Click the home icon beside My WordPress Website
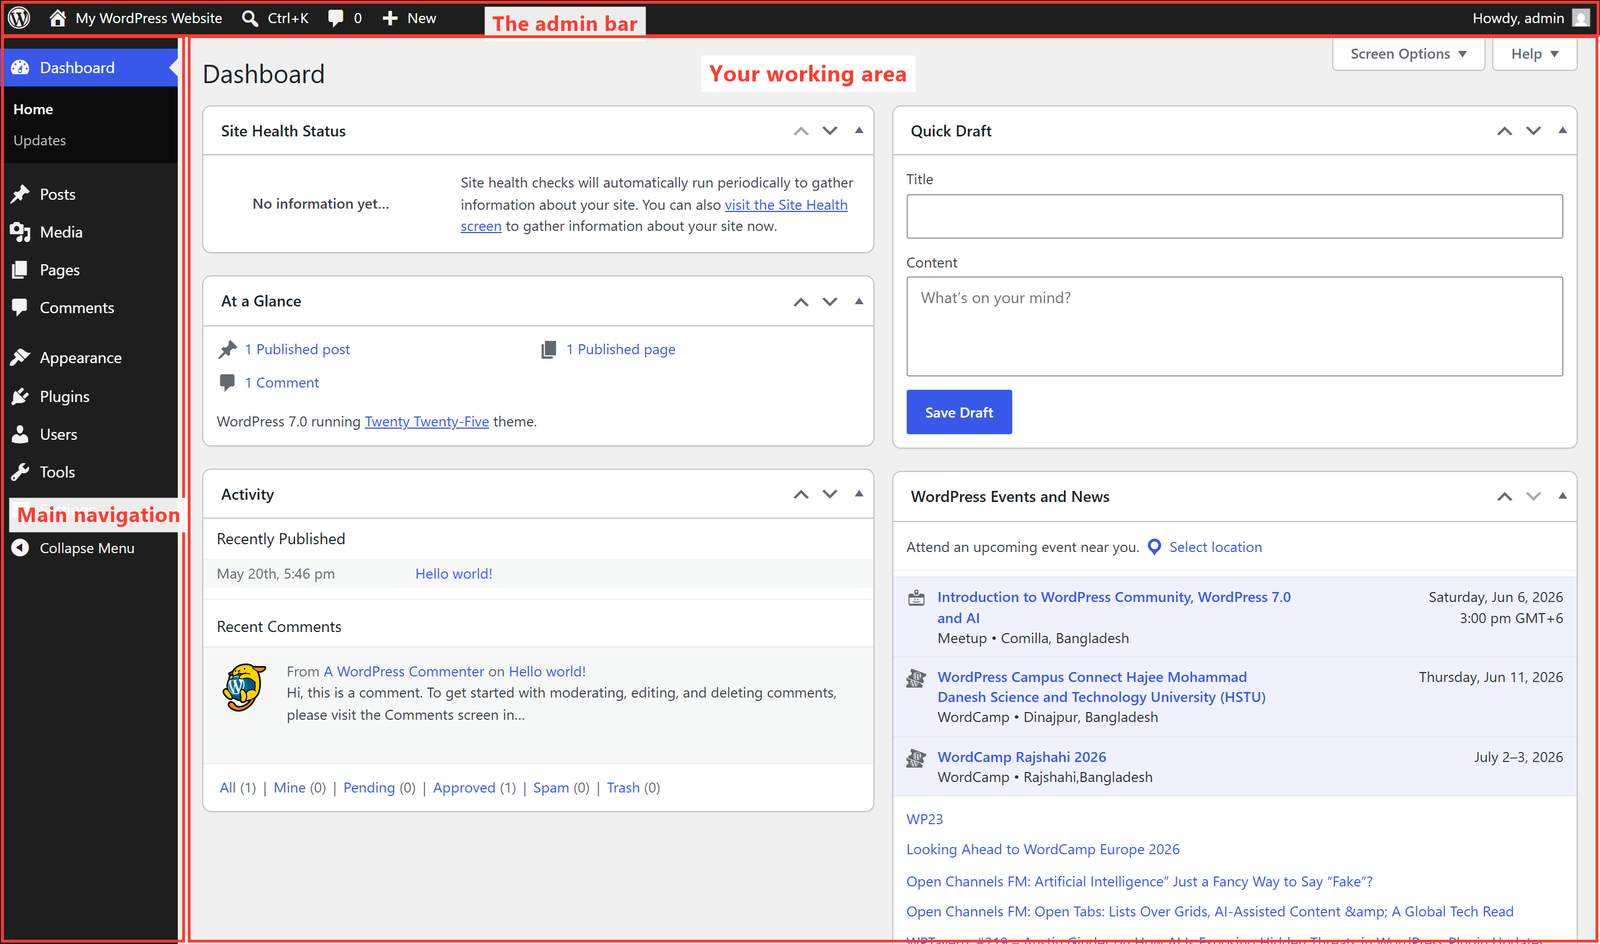The height and width of the screenshot is (944, 1600). (x=57, y=18)
